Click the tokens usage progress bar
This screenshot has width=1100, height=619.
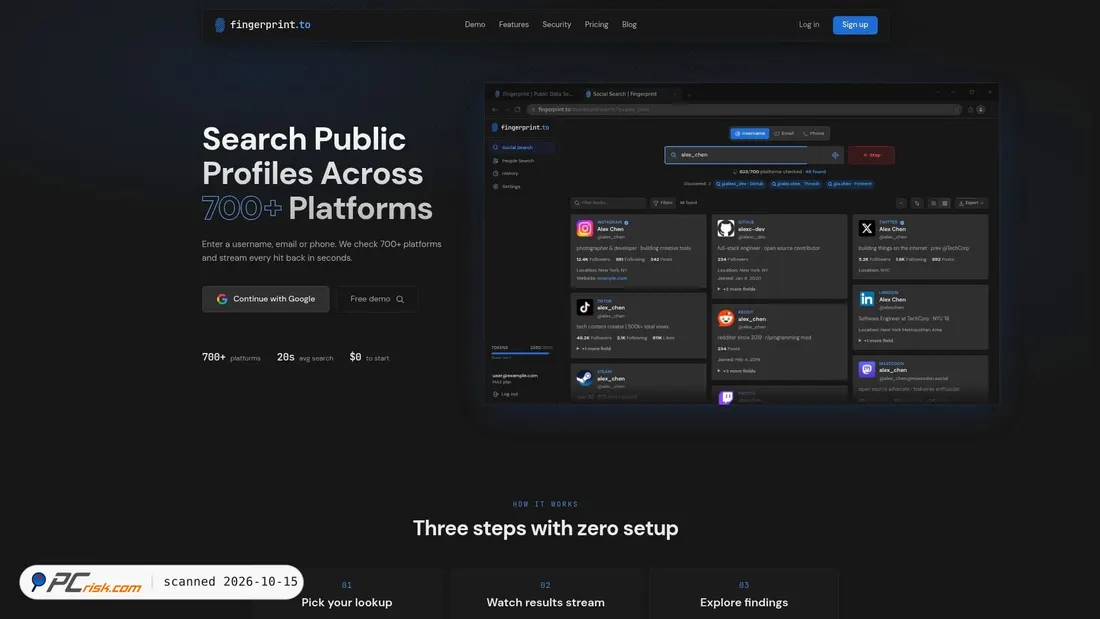click(522, 353)
